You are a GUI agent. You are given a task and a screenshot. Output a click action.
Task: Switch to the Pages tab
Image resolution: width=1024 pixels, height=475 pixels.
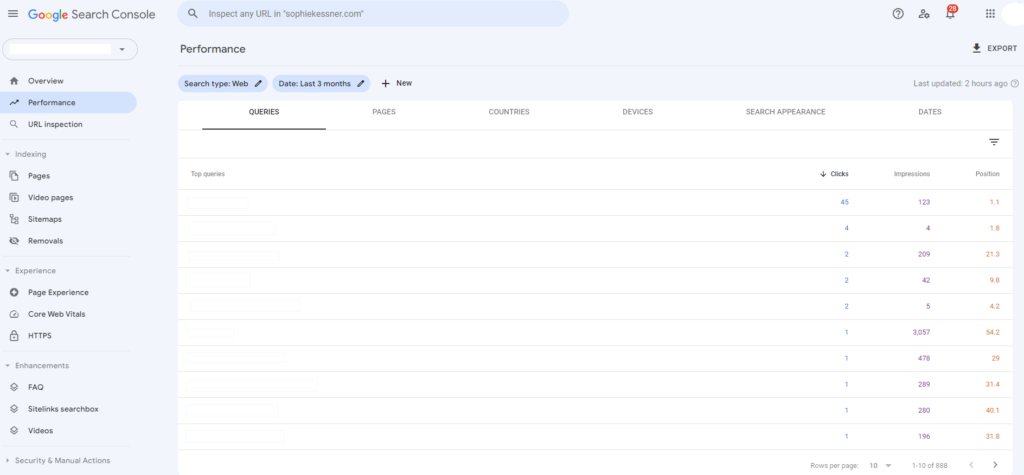pos(384,112)
